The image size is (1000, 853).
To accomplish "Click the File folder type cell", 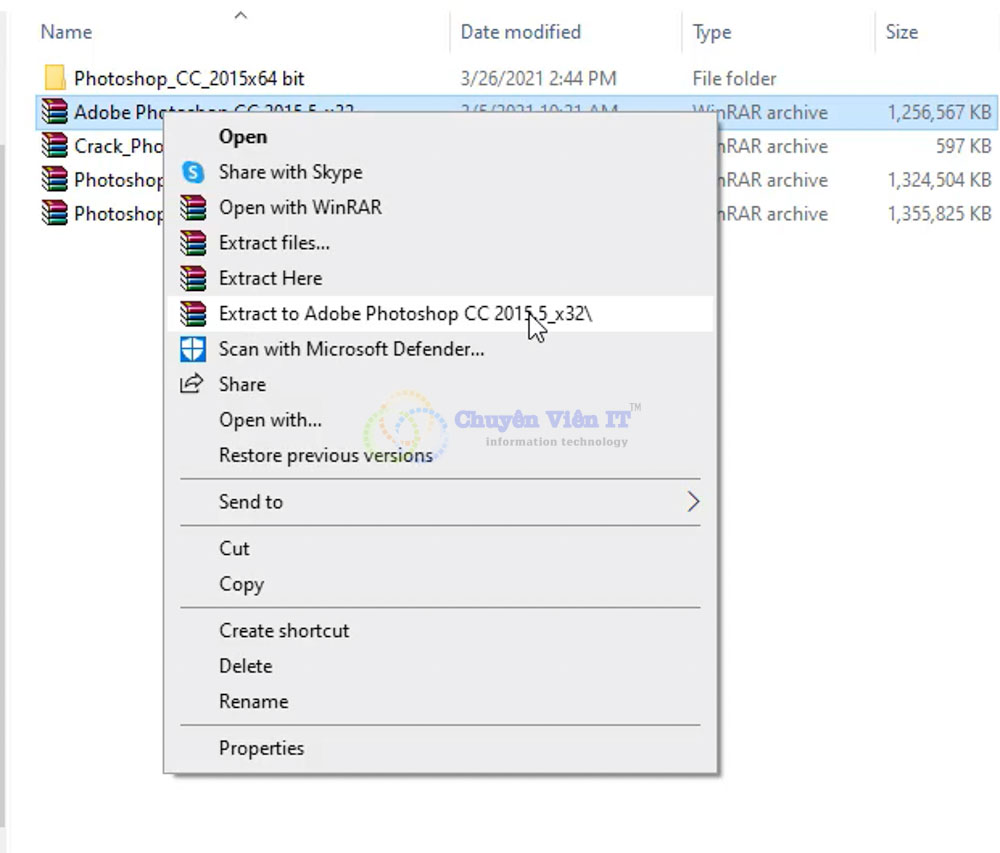I will click(x=735, y=78).
